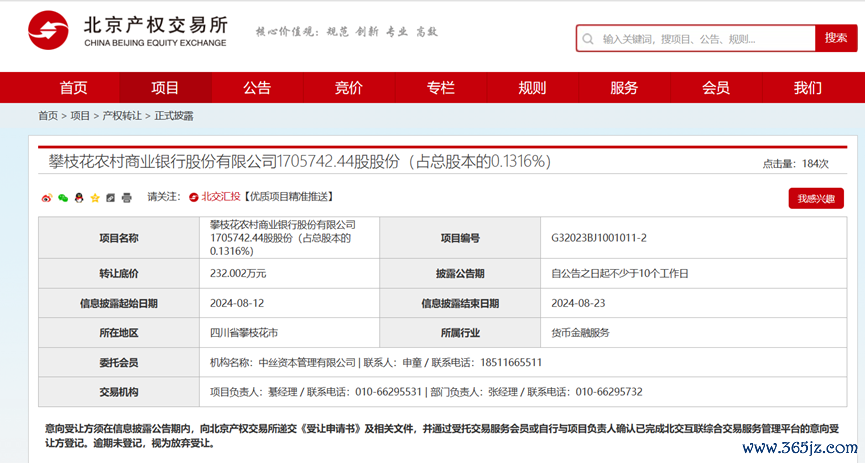Open the 专栏 navigation menu
865x463 pixels.
(x=440, y=87)
